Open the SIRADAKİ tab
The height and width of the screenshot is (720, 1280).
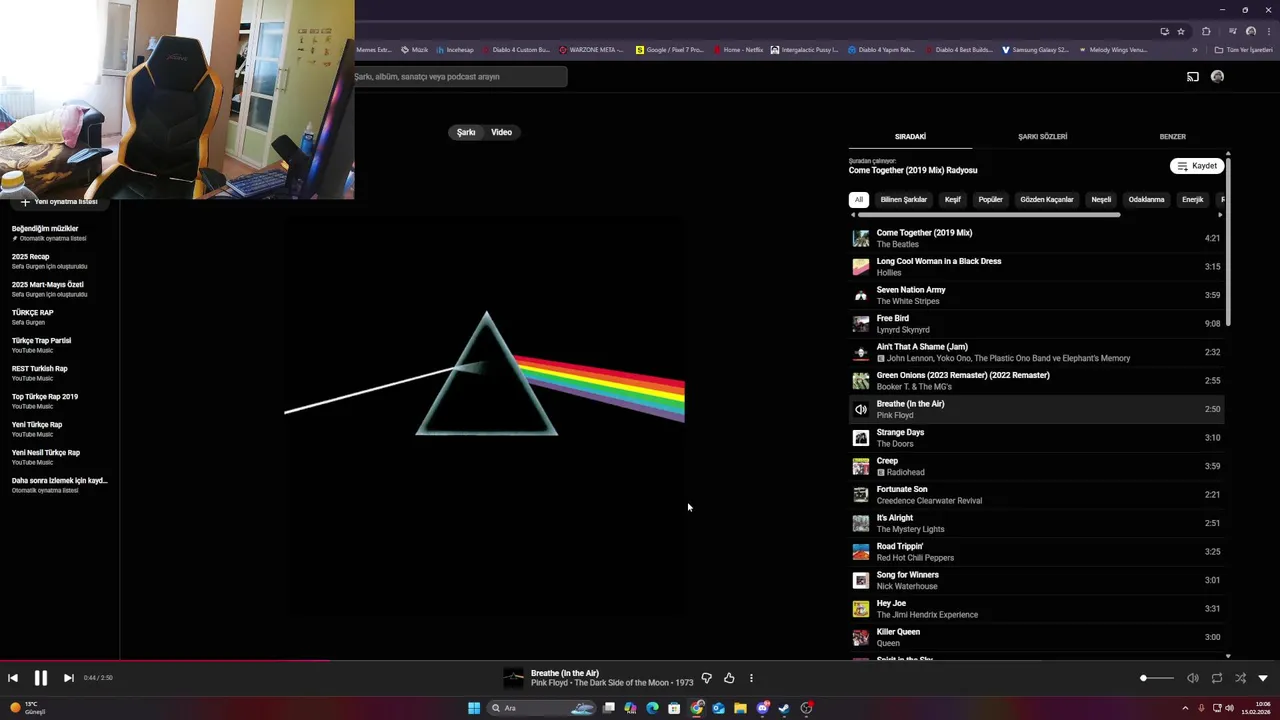pyautogui.click(x=910, y=137)
